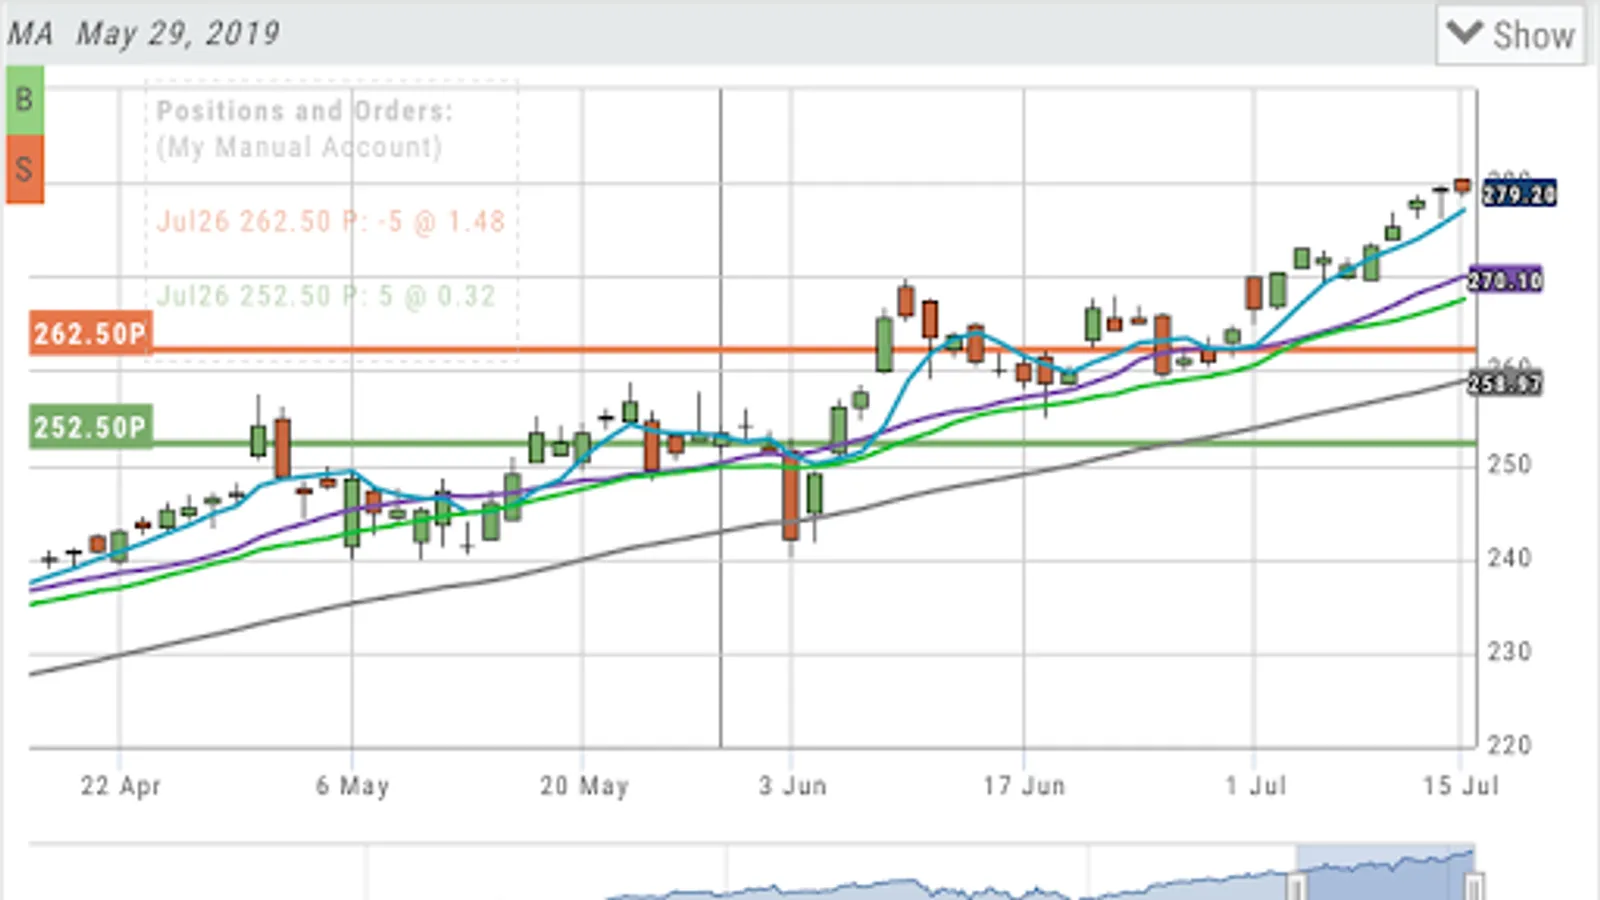1600x900 pixels.
Task: Click the 20 May date label
Action: tap(585, 786)
